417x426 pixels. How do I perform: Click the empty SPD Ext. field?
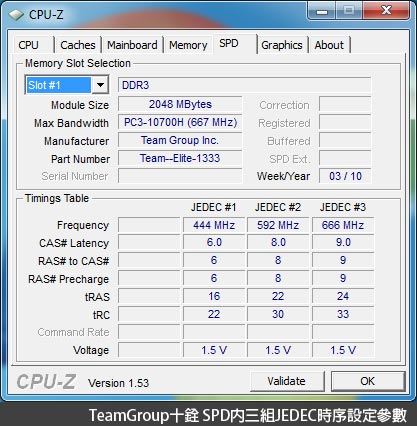(345, 158)
